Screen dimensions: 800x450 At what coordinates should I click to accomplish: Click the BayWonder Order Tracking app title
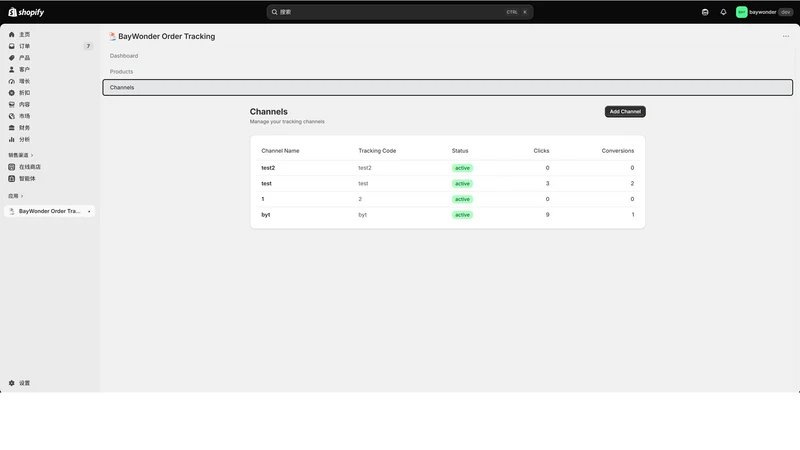point(166,36)
